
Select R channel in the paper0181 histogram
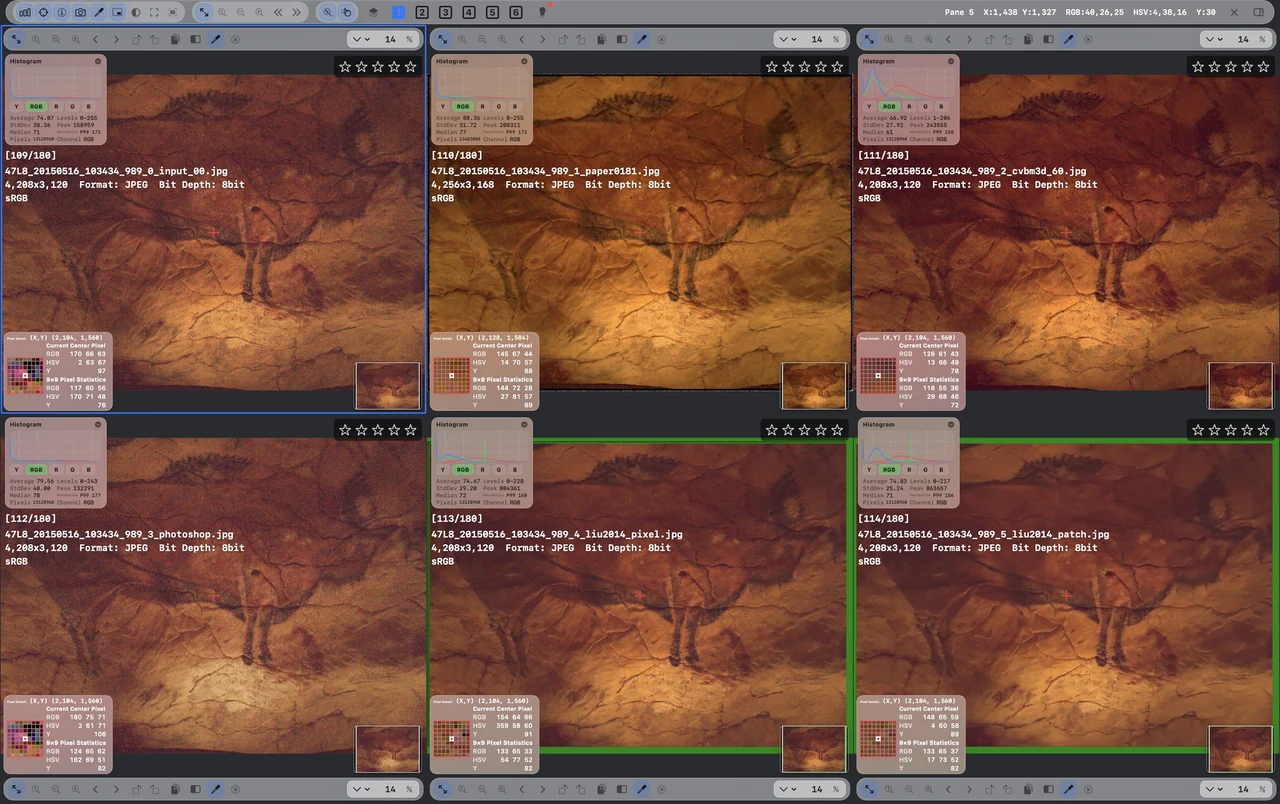[483, 105]
